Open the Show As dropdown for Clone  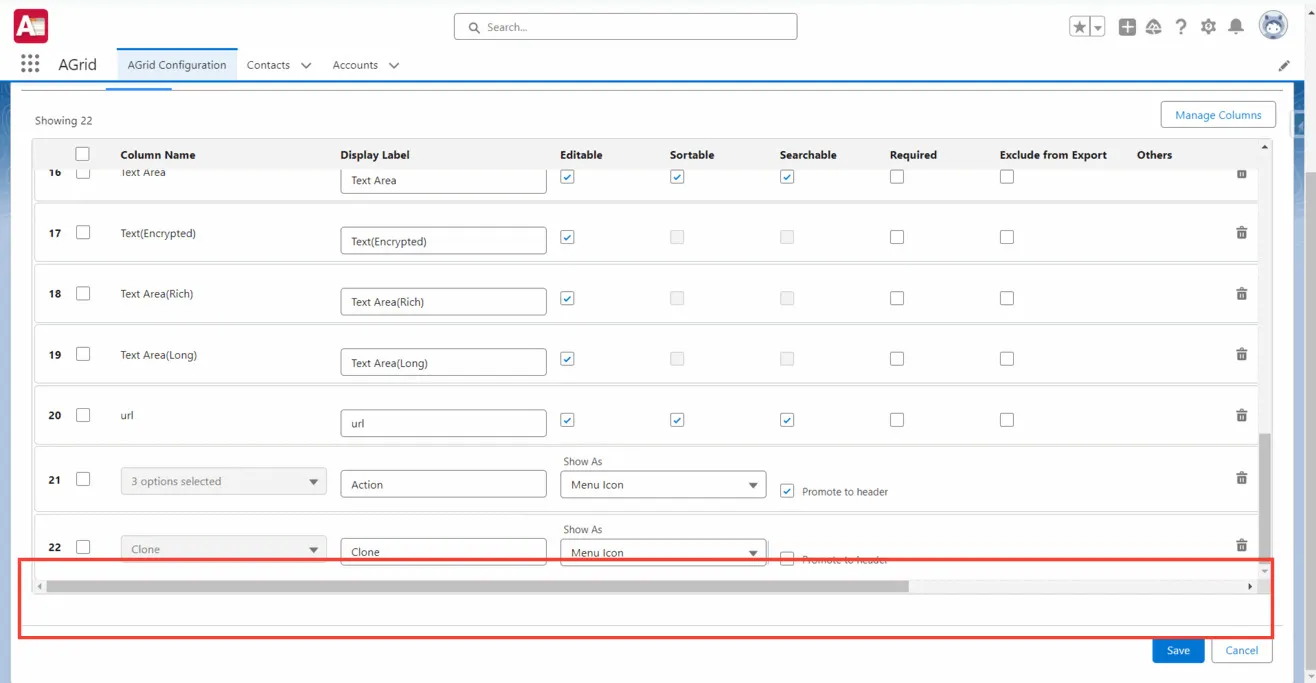[x=663, y=552]
